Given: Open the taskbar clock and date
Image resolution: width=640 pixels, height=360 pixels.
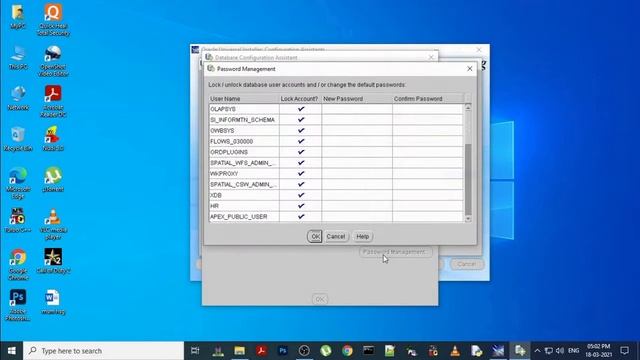Looking at the screenshot, I should tap(598, 351).
